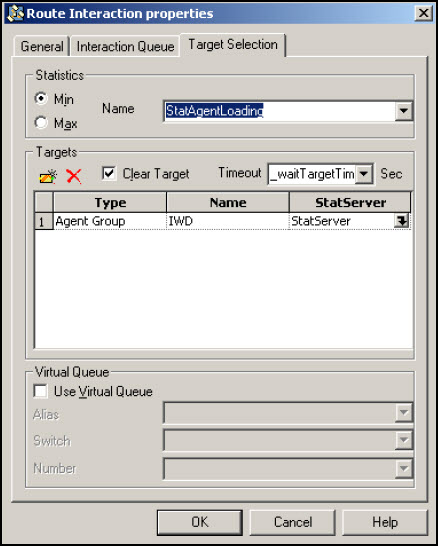
Task: Open the Alias dropdown arrow
Action: tap(404, 413)
